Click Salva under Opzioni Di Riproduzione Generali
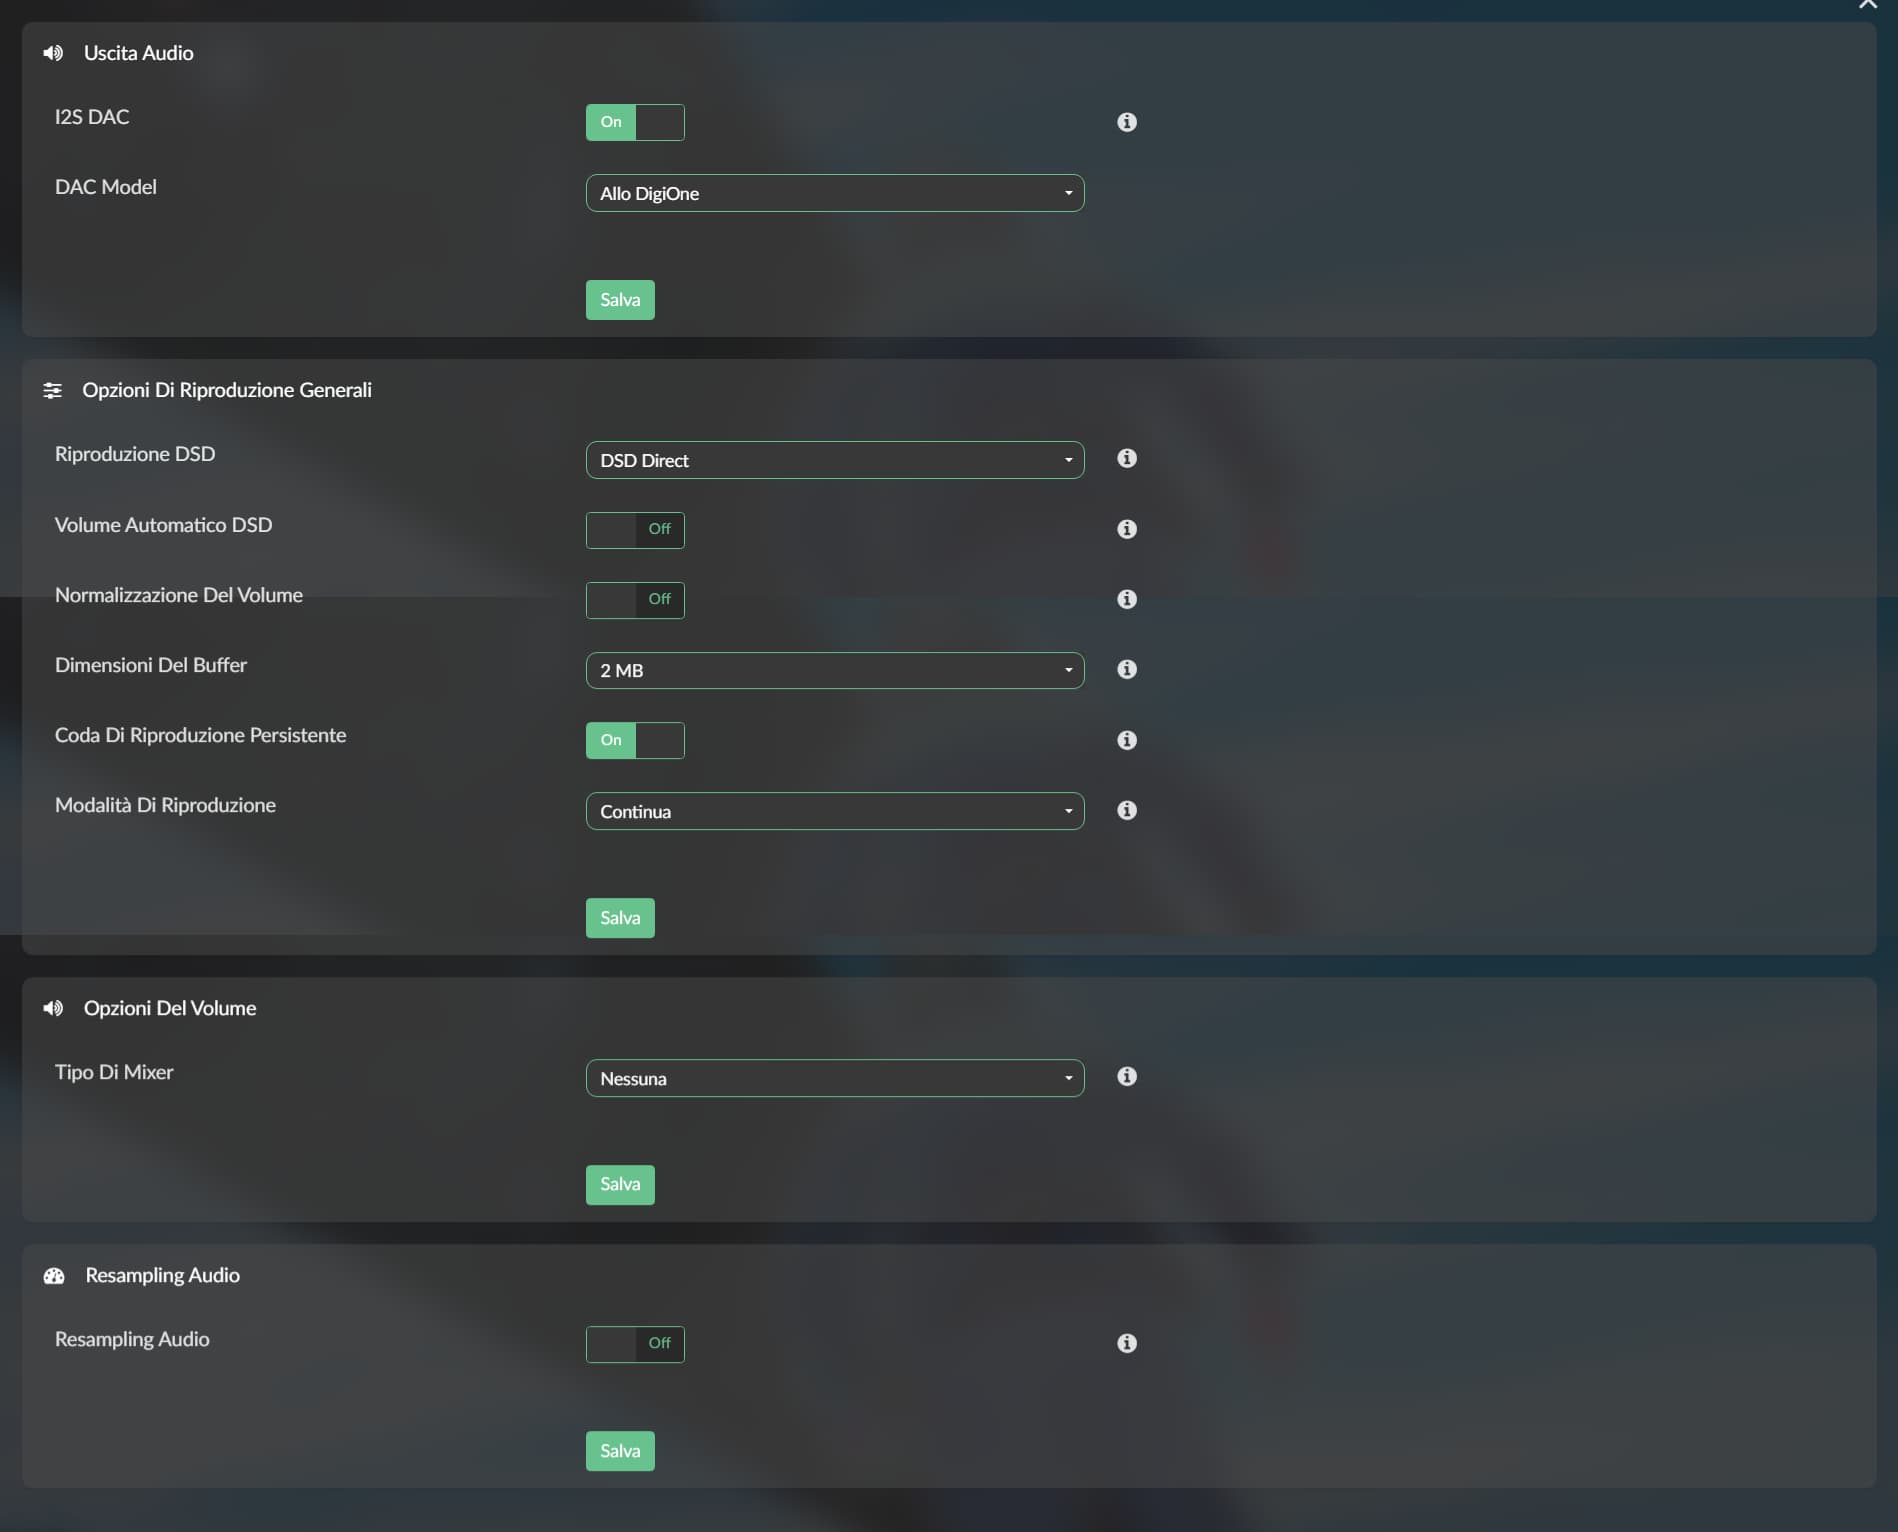1898x1532 pixels. coord(620,918)
